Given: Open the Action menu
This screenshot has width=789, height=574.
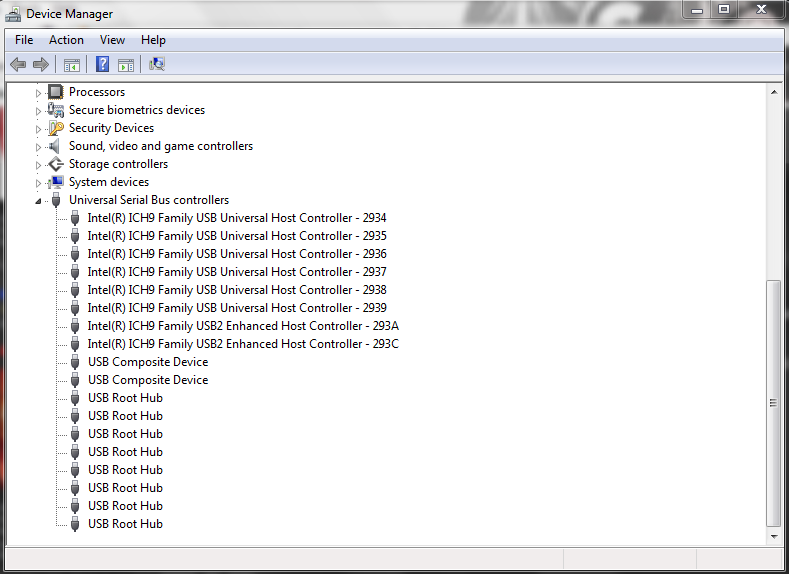Looking at the screenshot, I should [x=66, y=40].
